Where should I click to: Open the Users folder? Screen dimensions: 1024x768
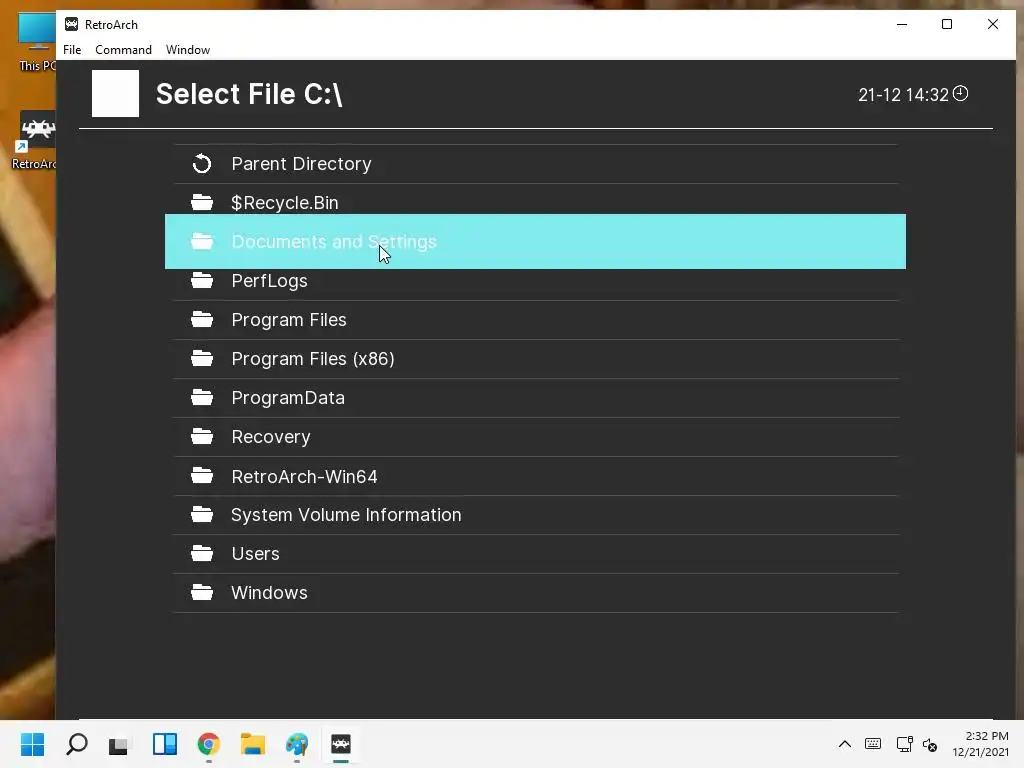point(255,554)
